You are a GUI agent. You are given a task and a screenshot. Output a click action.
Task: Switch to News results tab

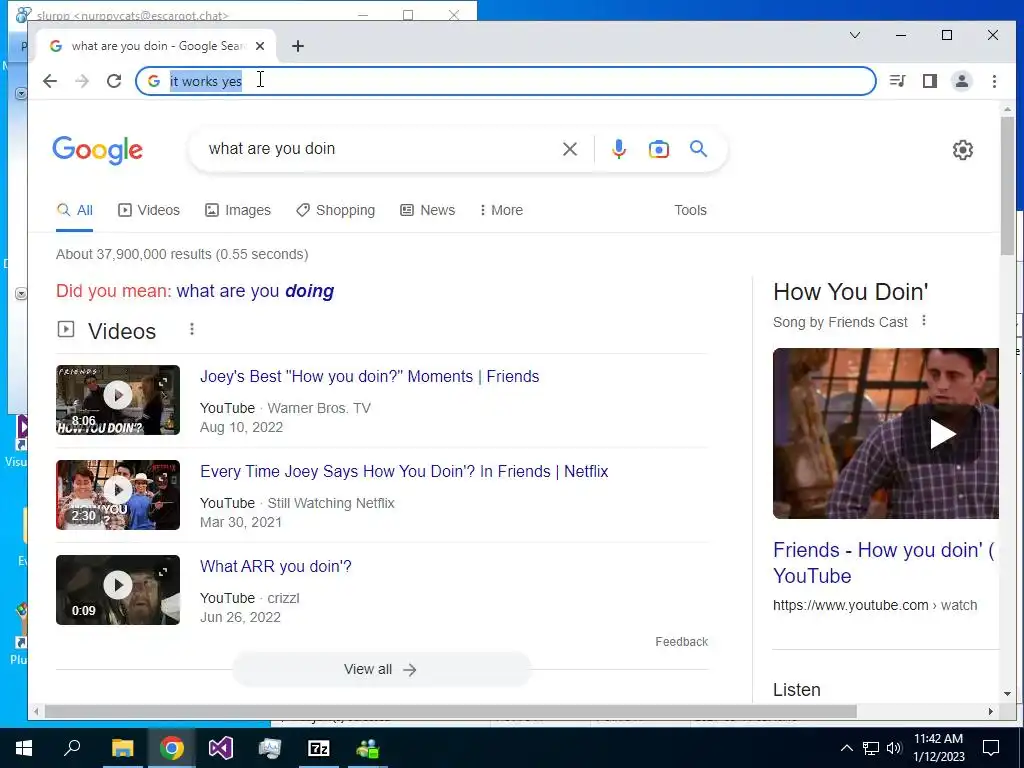click(x=428, y=210)
